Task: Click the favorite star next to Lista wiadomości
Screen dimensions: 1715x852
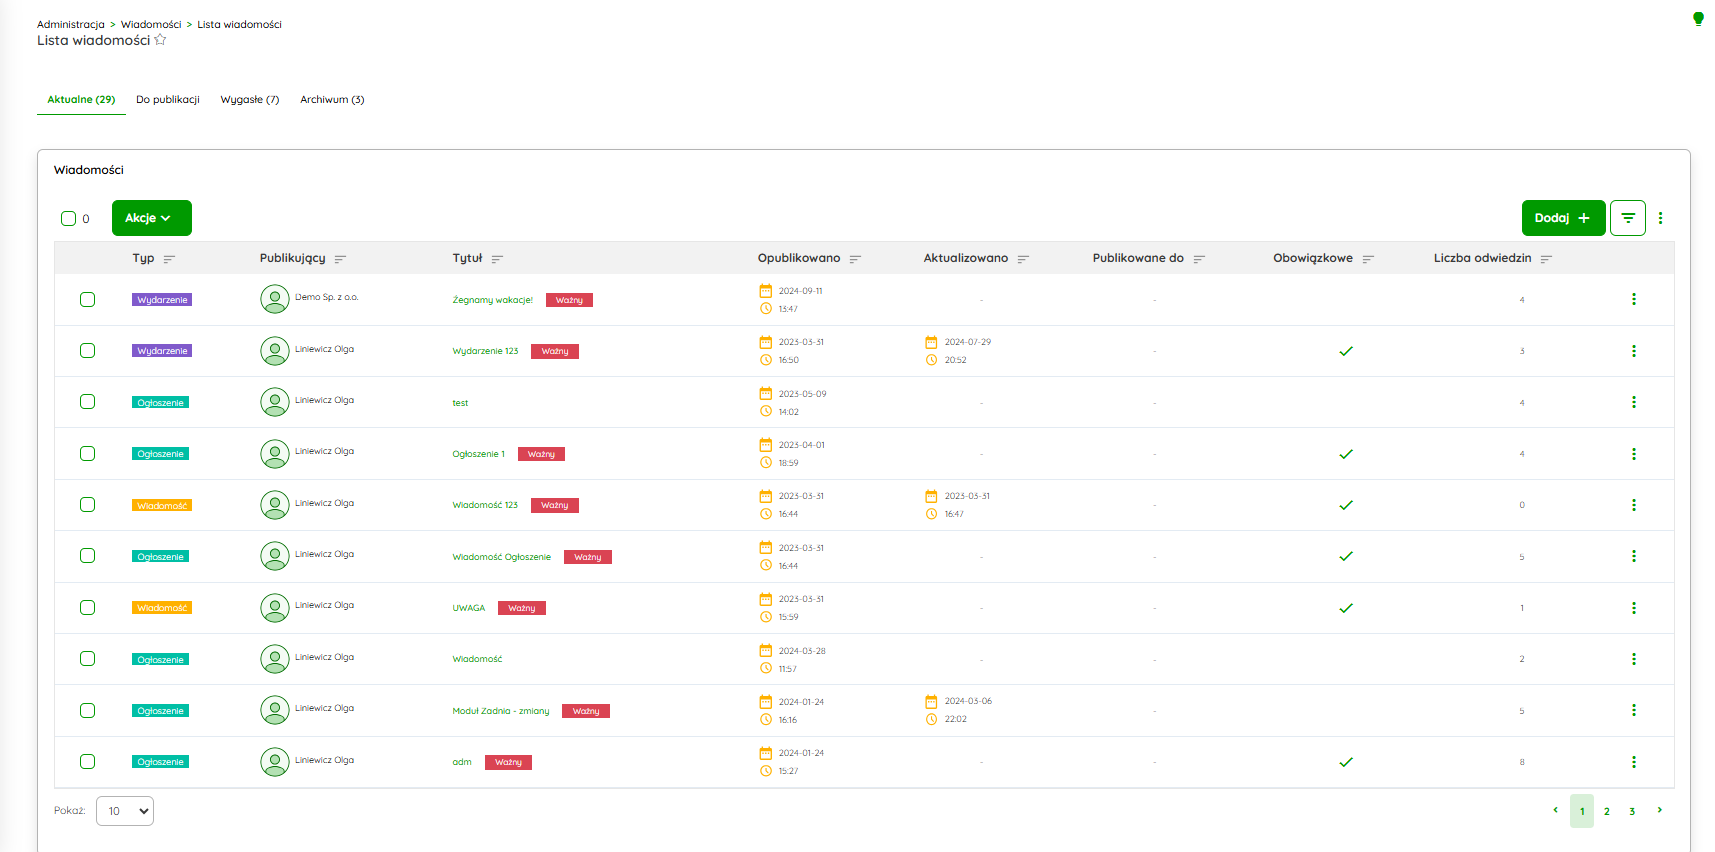Action: (160, 40)
